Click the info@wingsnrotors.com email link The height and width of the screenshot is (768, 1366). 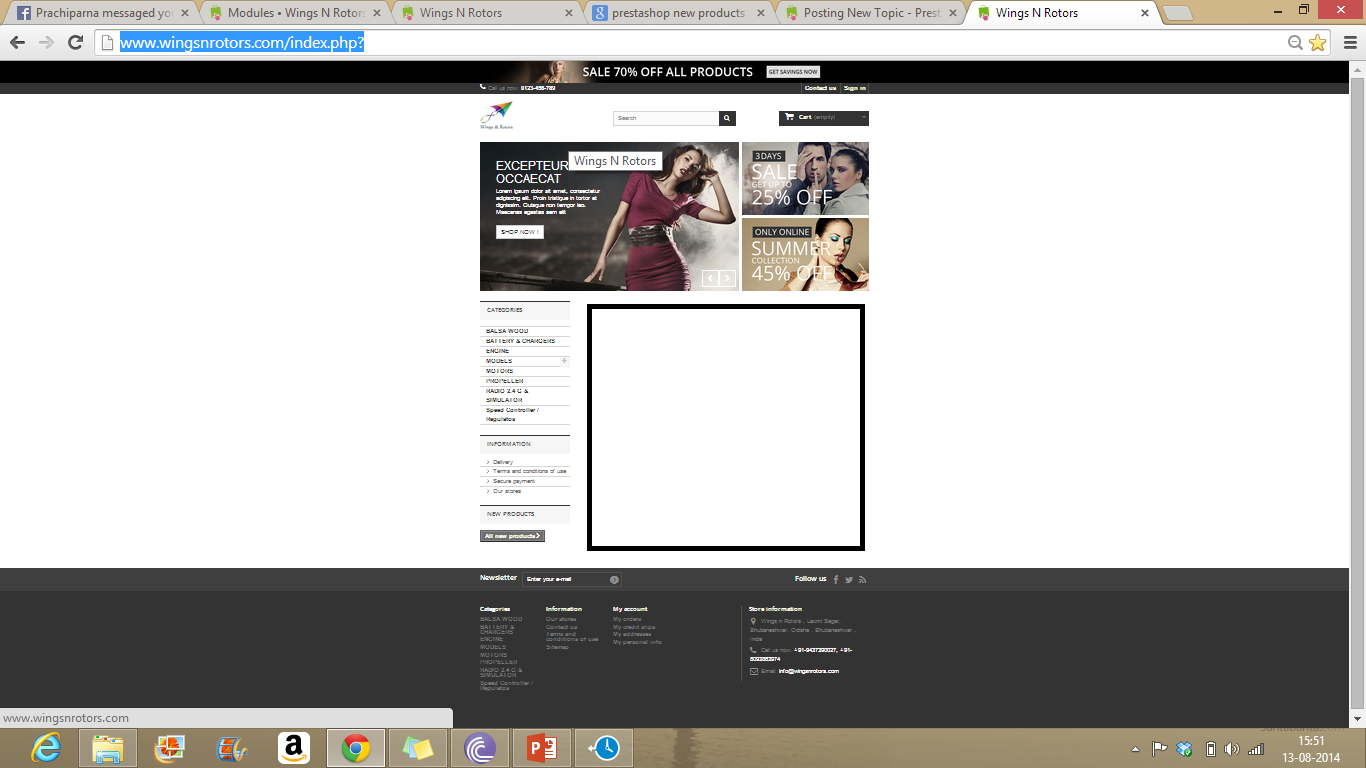(809, 671)
